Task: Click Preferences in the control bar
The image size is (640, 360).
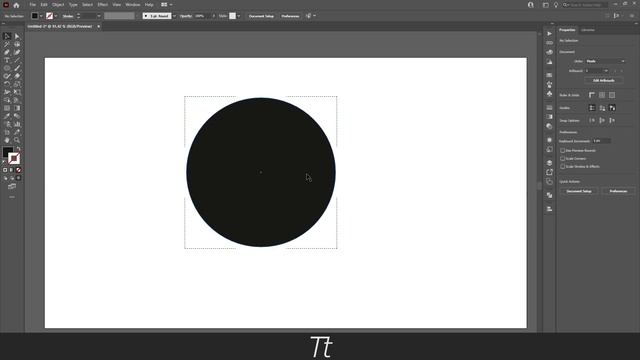Action: coord(290,16)
